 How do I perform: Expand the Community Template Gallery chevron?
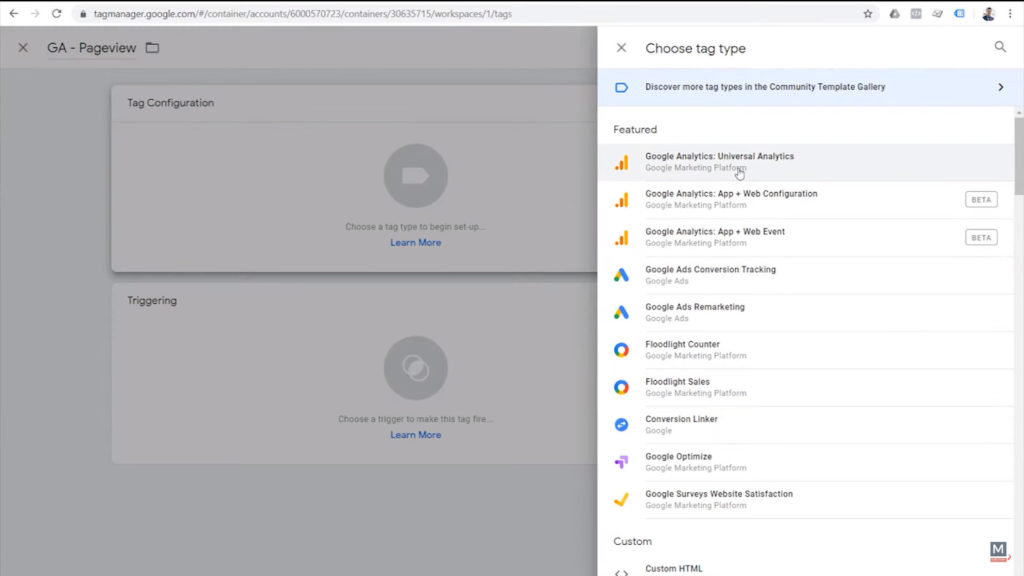coord(999,87)
